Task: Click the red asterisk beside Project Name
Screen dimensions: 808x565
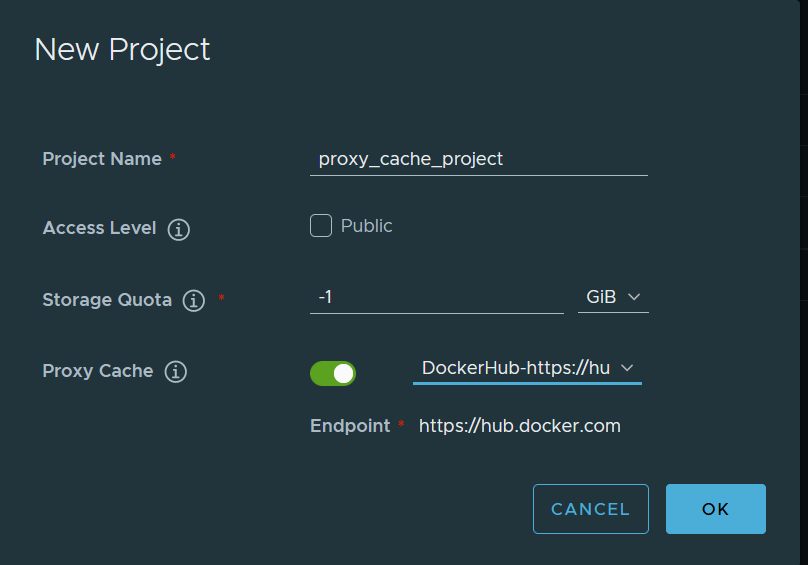Action: pyautogui.click(x=172, y=159)
